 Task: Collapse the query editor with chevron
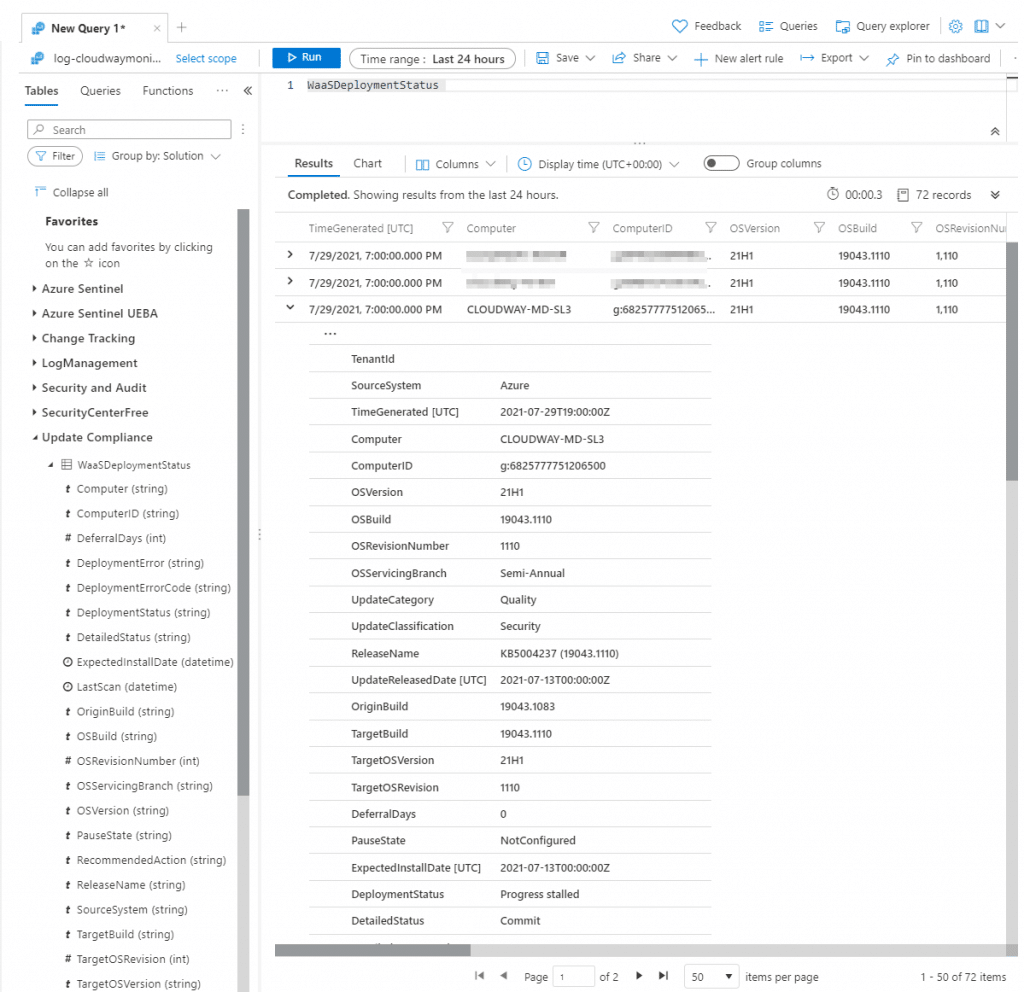[995, 131]
